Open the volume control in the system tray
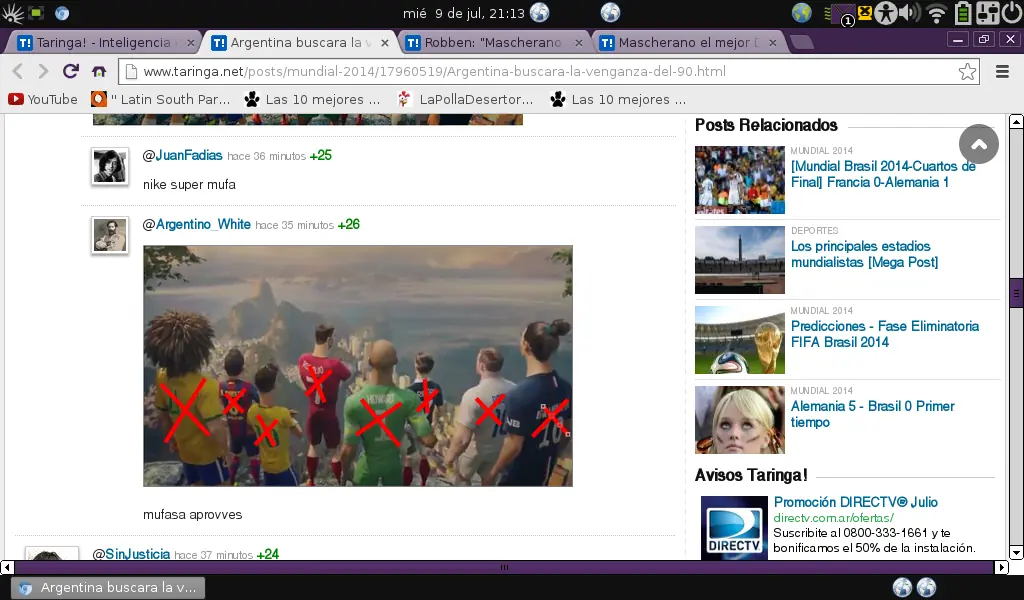The width and height of the screenshot is (1024, 600). [910, 13]
